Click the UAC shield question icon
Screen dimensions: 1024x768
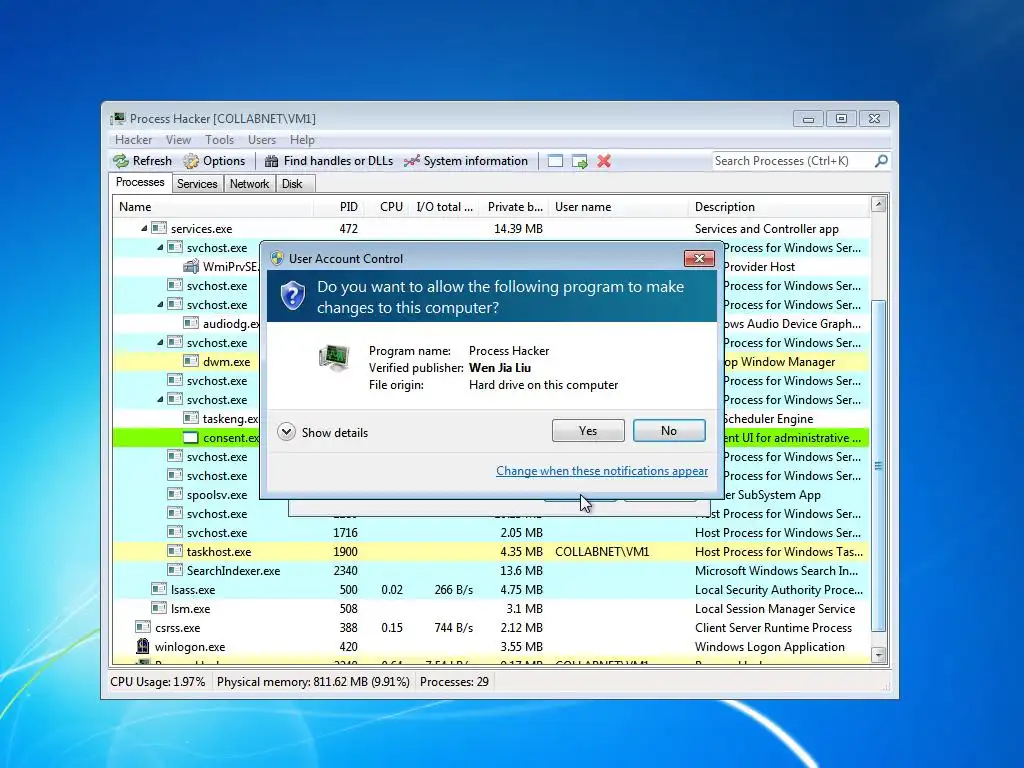point(293,296)
